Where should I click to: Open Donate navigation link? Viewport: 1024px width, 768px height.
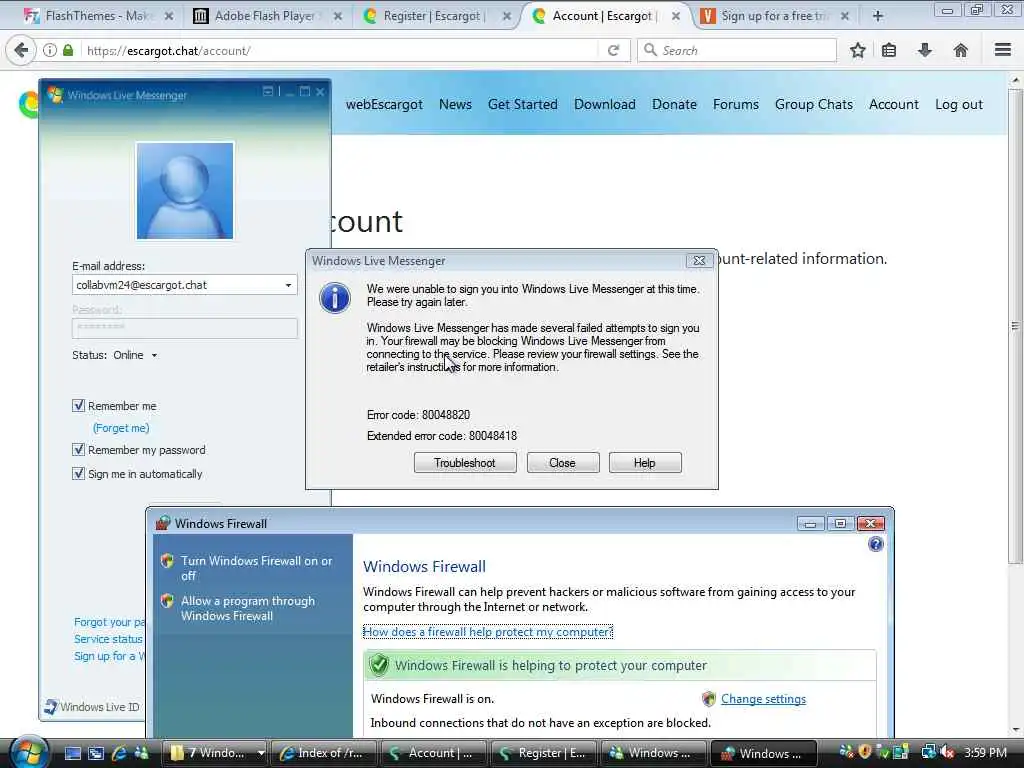[x=674, y=104]
